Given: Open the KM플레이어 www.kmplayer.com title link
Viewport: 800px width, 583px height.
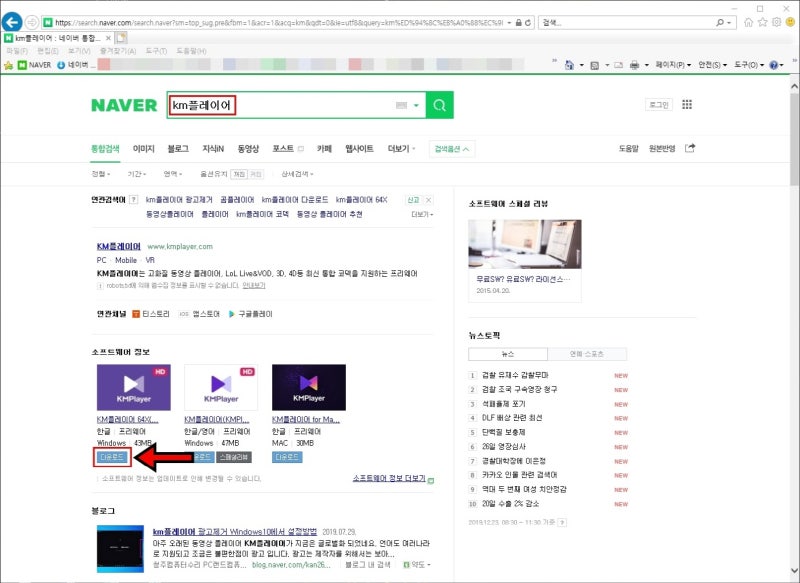Looking at the screenshot, I should (x=119, y=246).
